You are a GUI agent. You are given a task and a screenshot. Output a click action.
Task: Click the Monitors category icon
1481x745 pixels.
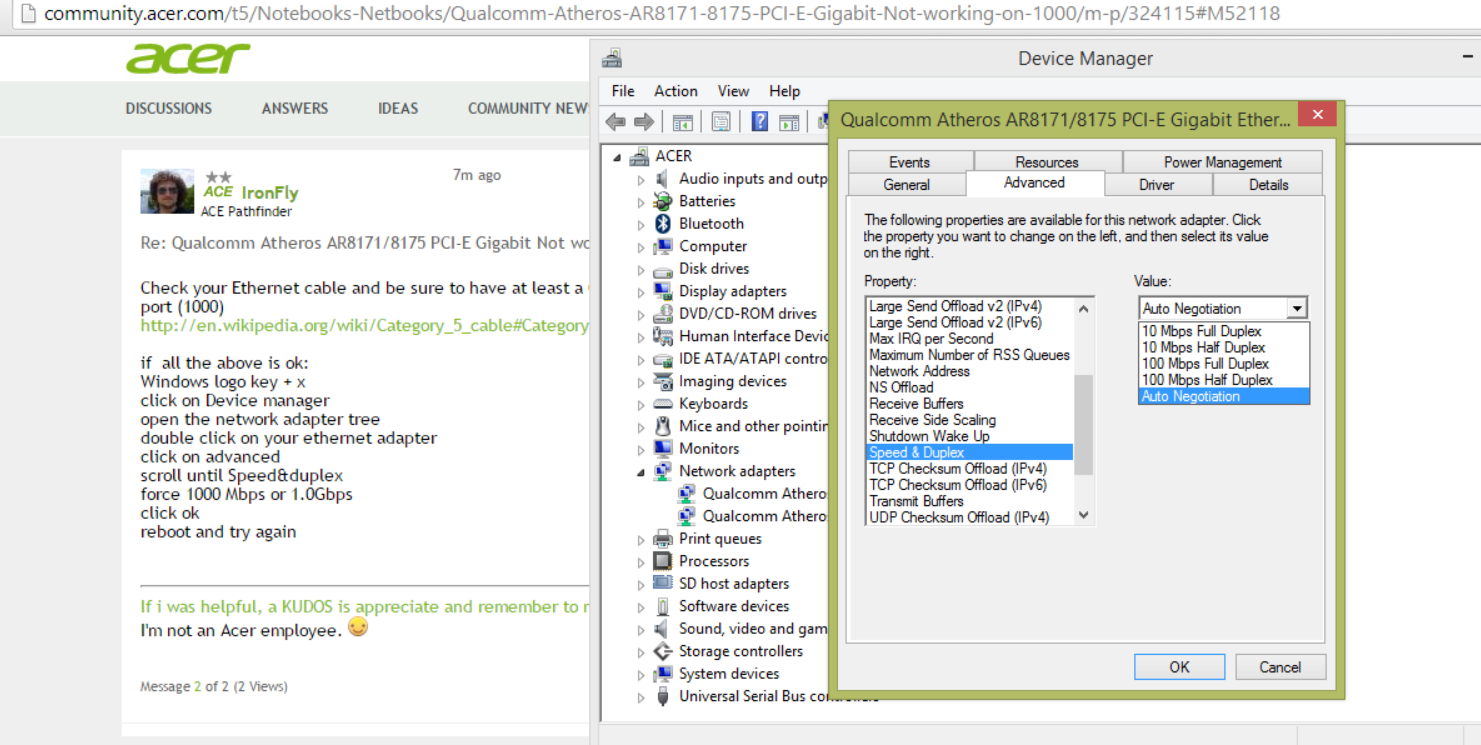pos(662,449)
